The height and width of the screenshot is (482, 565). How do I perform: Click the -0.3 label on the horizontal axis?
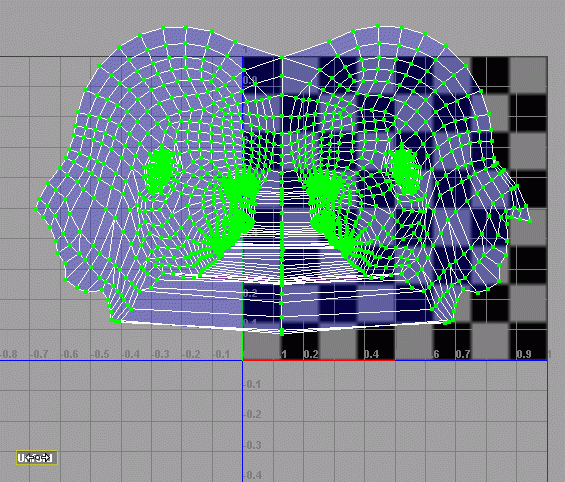[x=160, y=354]
